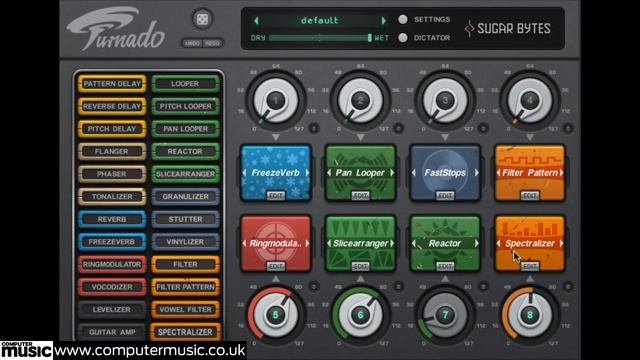Toggle small button beside knob 6
The height and width of the screenshot is (360, 640).
point(398,287)
